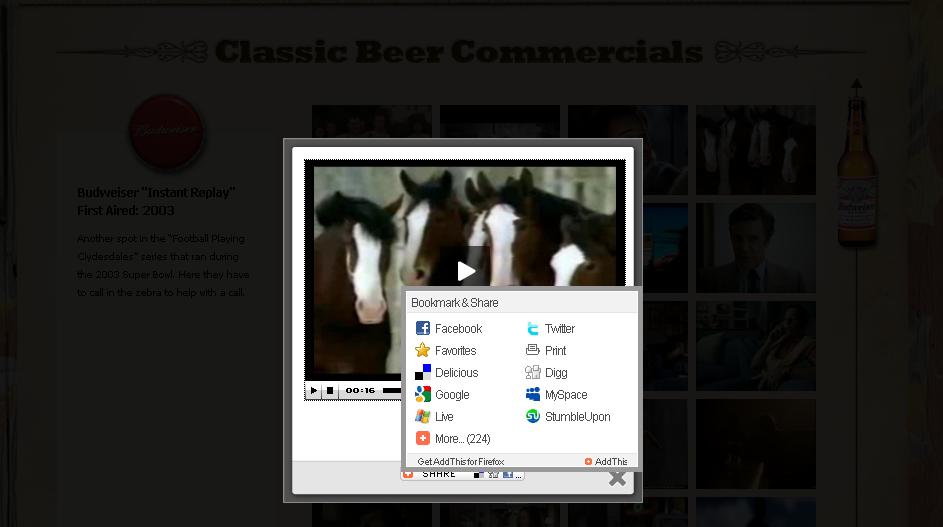This screenshot has width=943, height=527.
Task: Open the man in suit and tie thumbnail
Action: coord(756,248)
